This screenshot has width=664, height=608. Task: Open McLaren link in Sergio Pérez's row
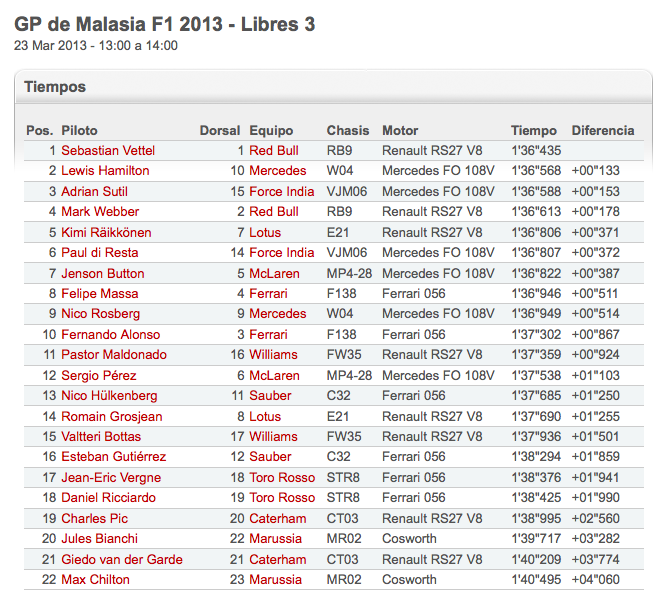point(275,376)
